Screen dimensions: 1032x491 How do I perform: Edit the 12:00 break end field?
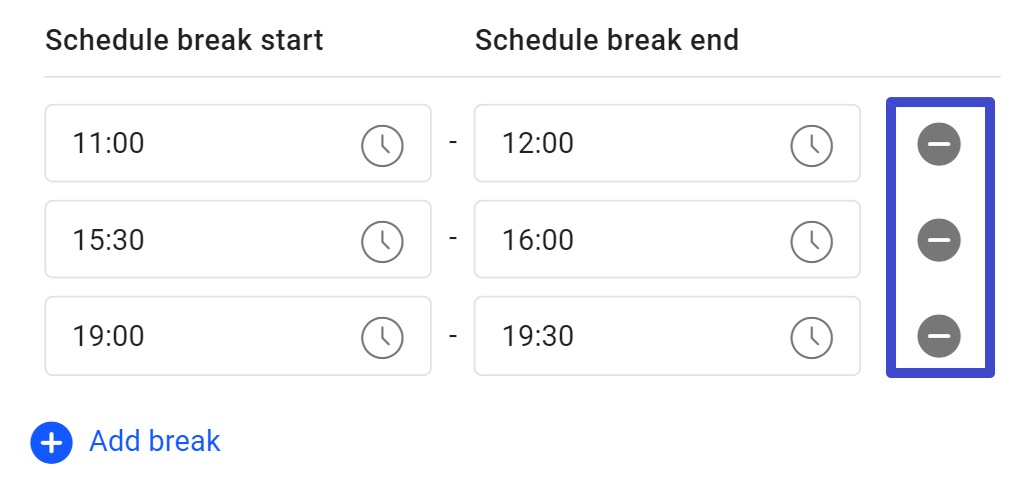(x=667, y=143)
